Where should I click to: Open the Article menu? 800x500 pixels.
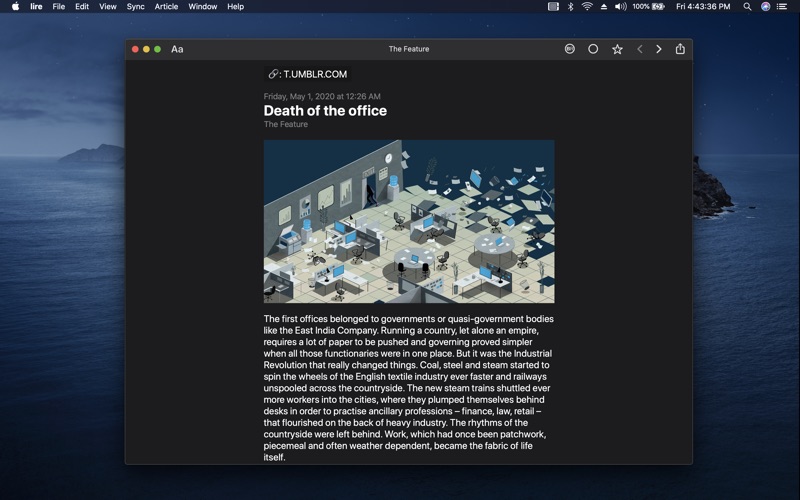[166, 7]
